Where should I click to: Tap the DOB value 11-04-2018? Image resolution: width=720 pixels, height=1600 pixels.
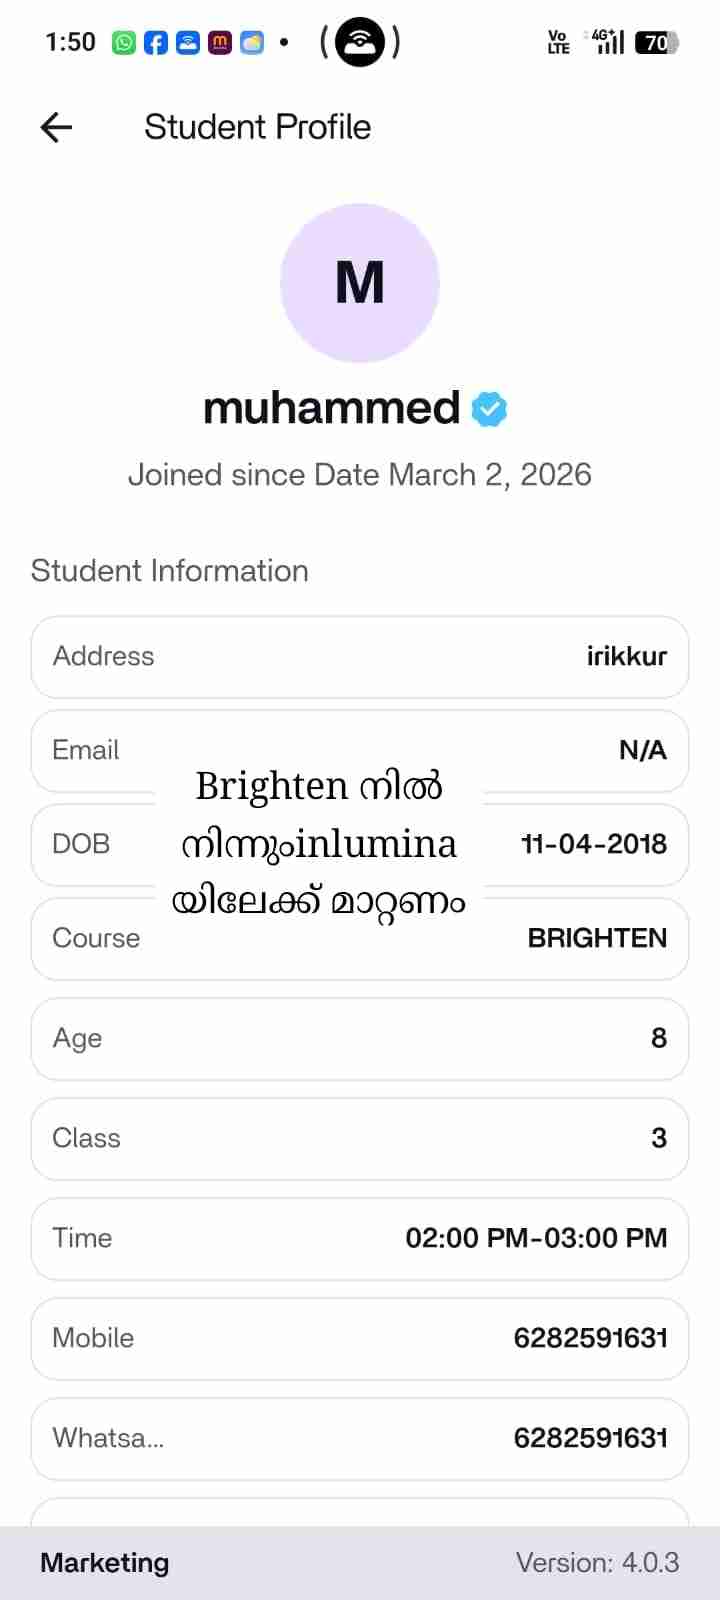(594, 844)
